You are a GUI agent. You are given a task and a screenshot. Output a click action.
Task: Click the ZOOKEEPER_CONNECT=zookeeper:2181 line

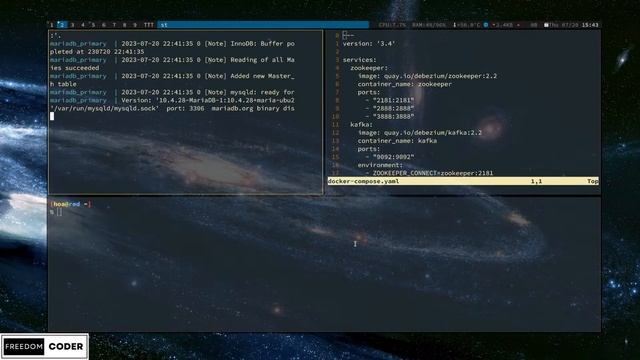coord(429,173)
